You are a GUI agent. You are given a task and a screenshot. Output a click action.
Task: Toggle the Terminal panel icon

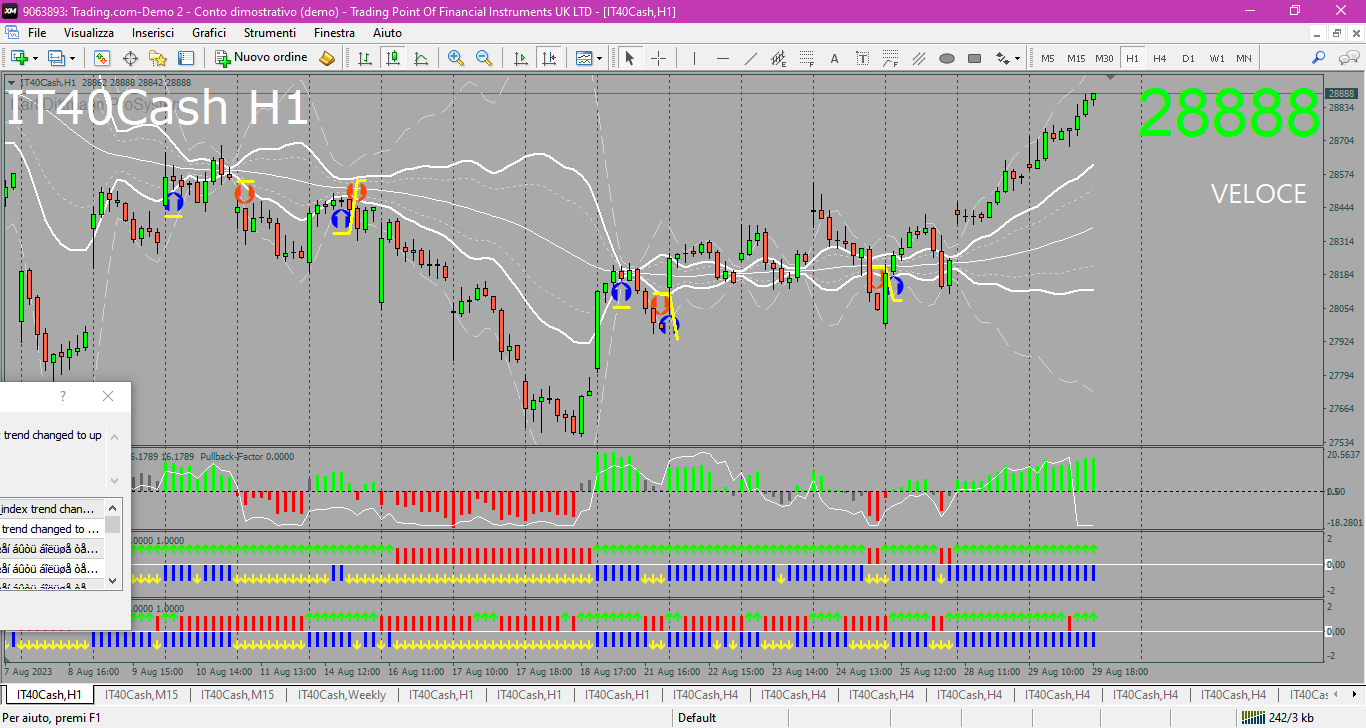[x=186, y=58]
